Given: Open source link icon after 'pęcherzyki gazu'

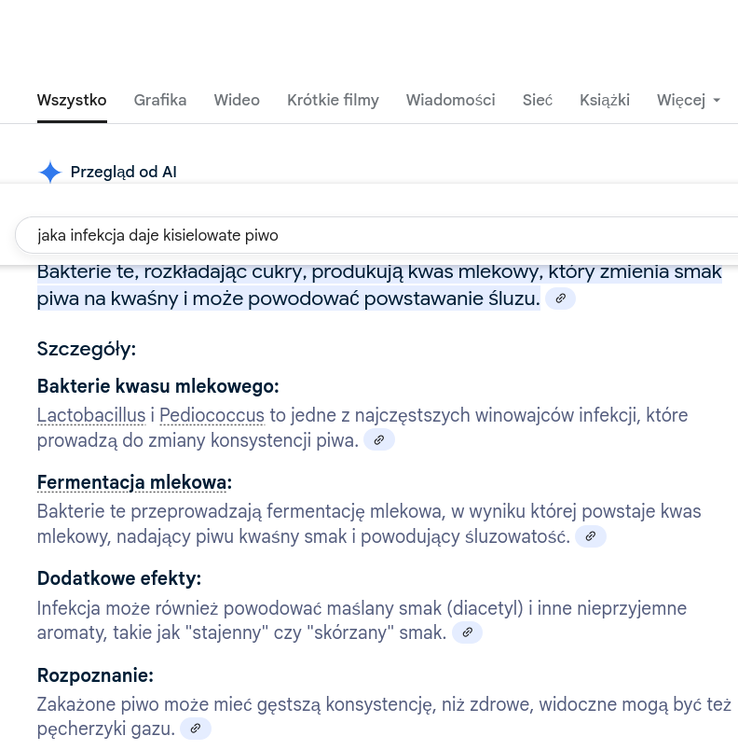Looking at the screenshot, I should 196,728.
